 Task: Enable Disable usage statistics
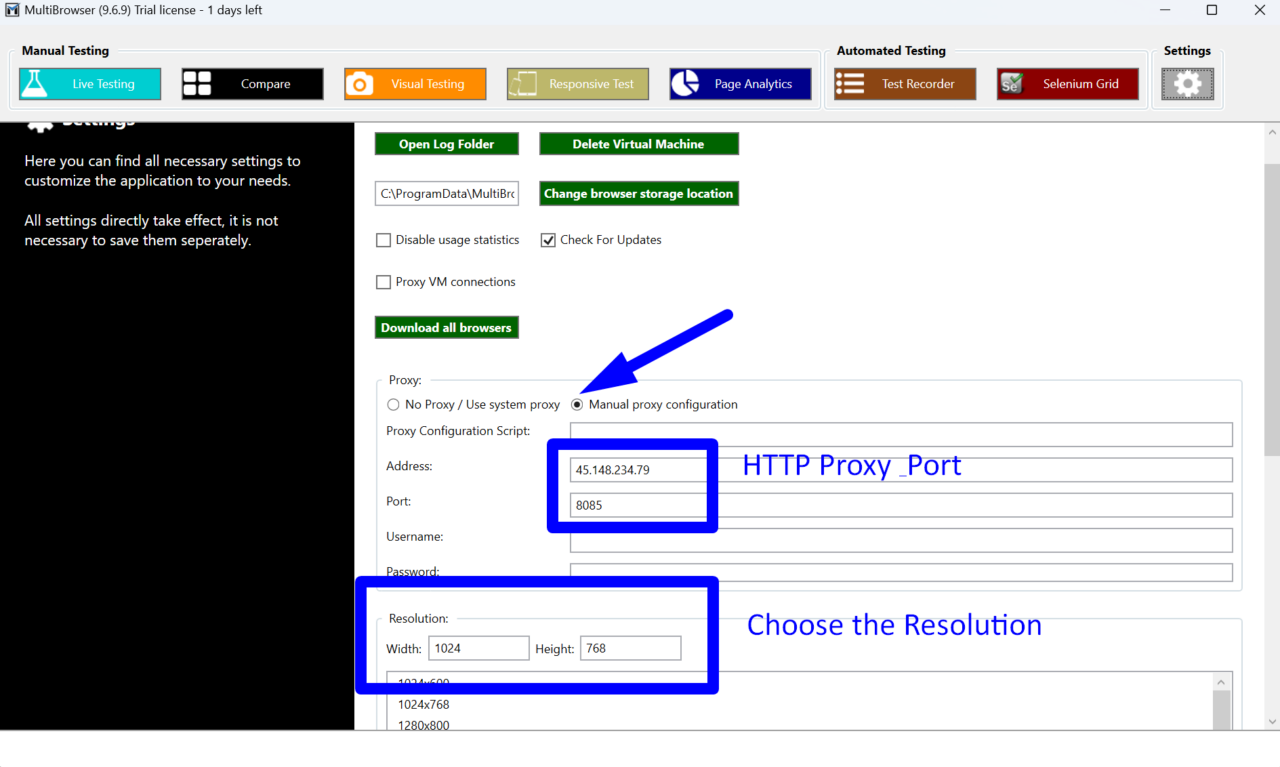[x=383, y=240]
